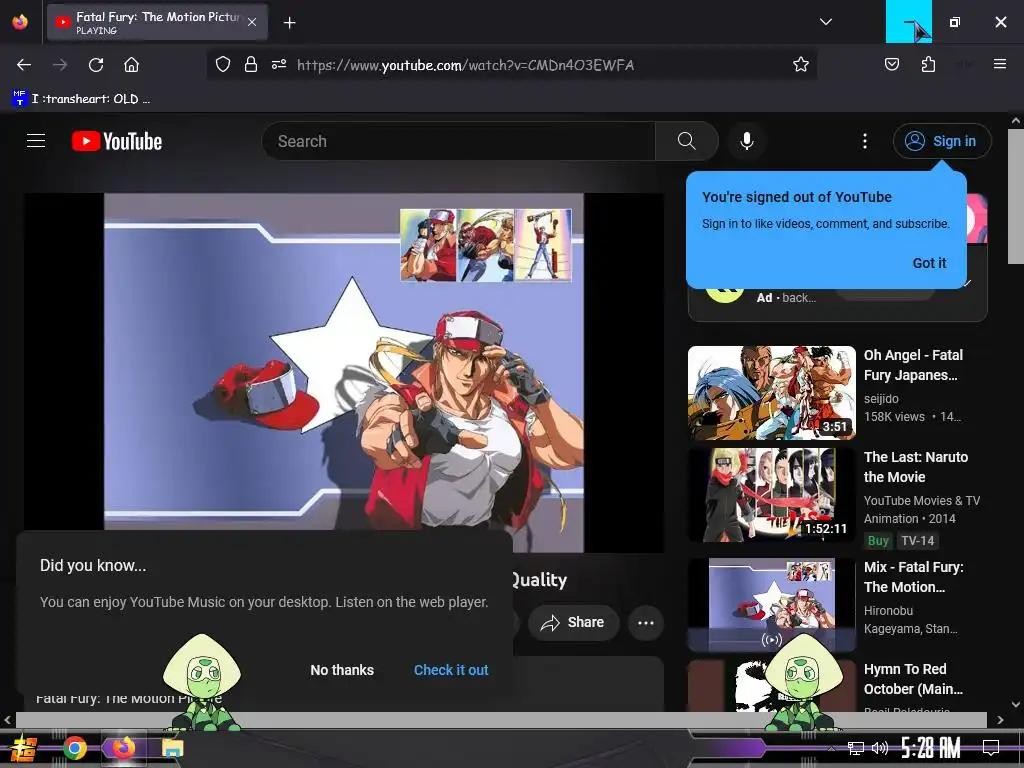
Task: Open the Firefox home page
Action: 131,65
